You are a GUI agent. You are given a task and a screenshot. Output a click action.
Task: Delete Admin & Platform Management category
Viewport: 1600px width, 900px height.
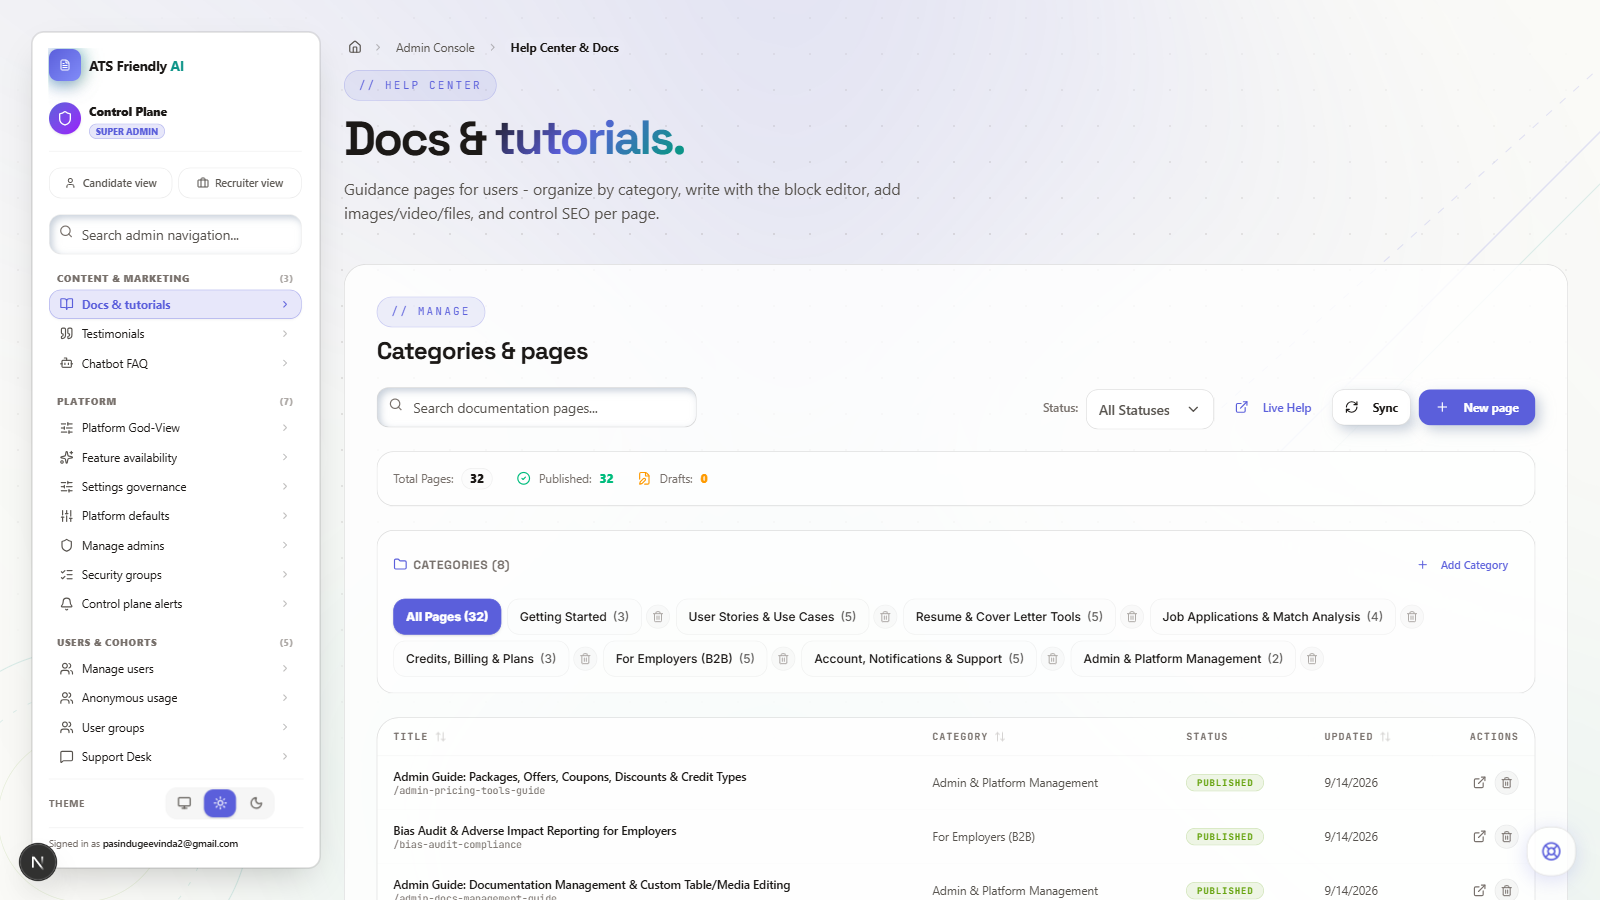pyautogui.click(x=1312, y=659)
